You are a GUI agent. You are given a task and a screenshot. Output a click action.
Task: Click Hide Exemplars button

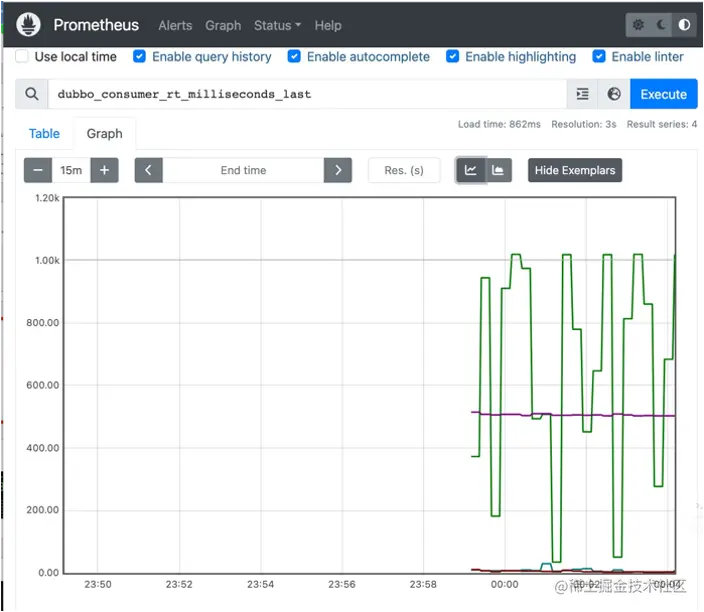point(575,170)
